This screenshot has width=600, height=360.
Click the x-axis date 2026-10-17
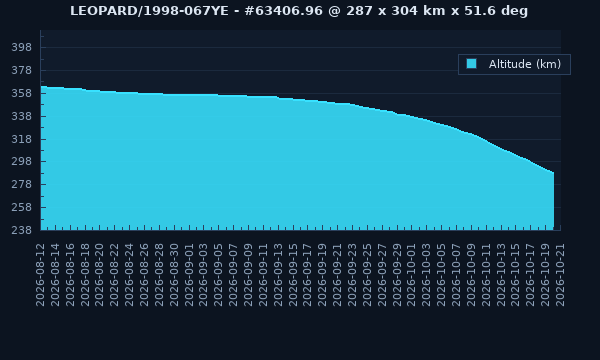click(530, 275)
